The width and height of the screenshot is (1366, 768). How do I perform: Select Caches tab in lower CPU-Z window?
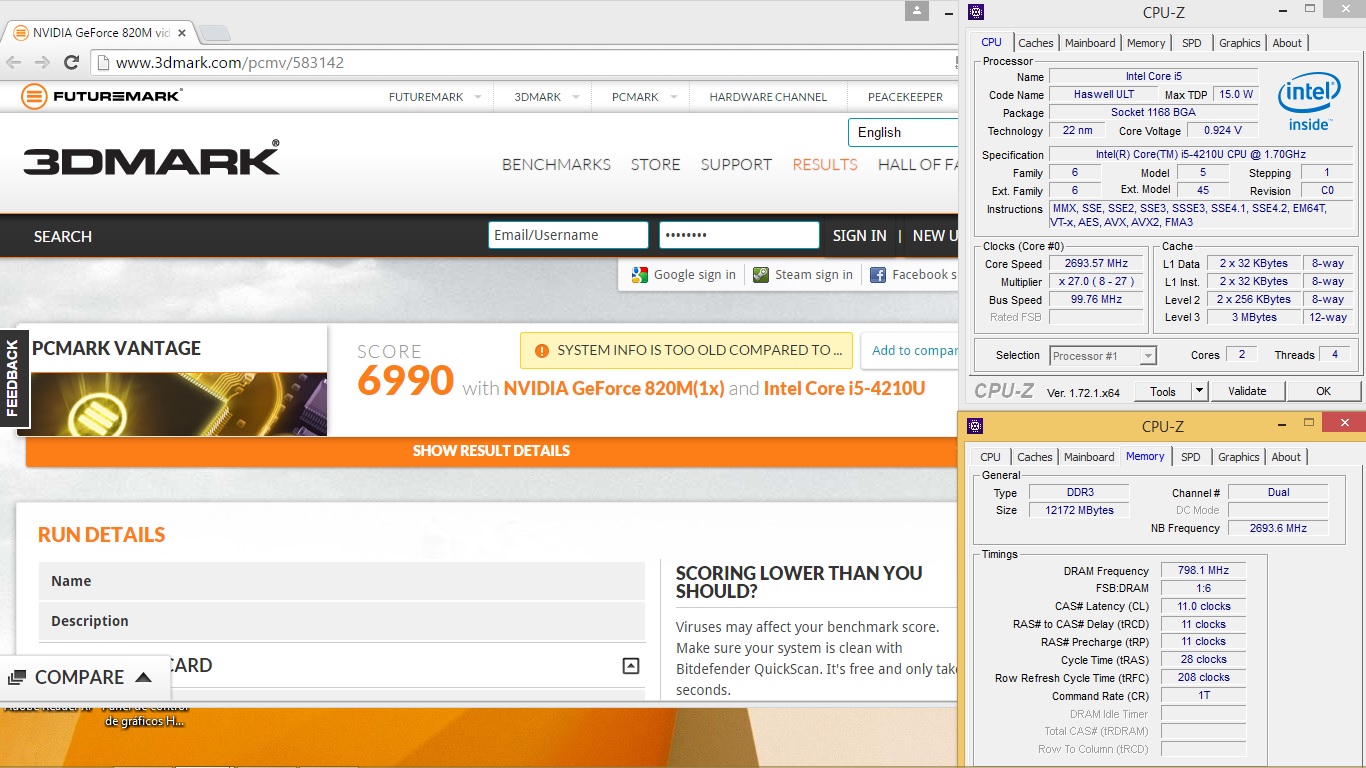pos(1035,457)
